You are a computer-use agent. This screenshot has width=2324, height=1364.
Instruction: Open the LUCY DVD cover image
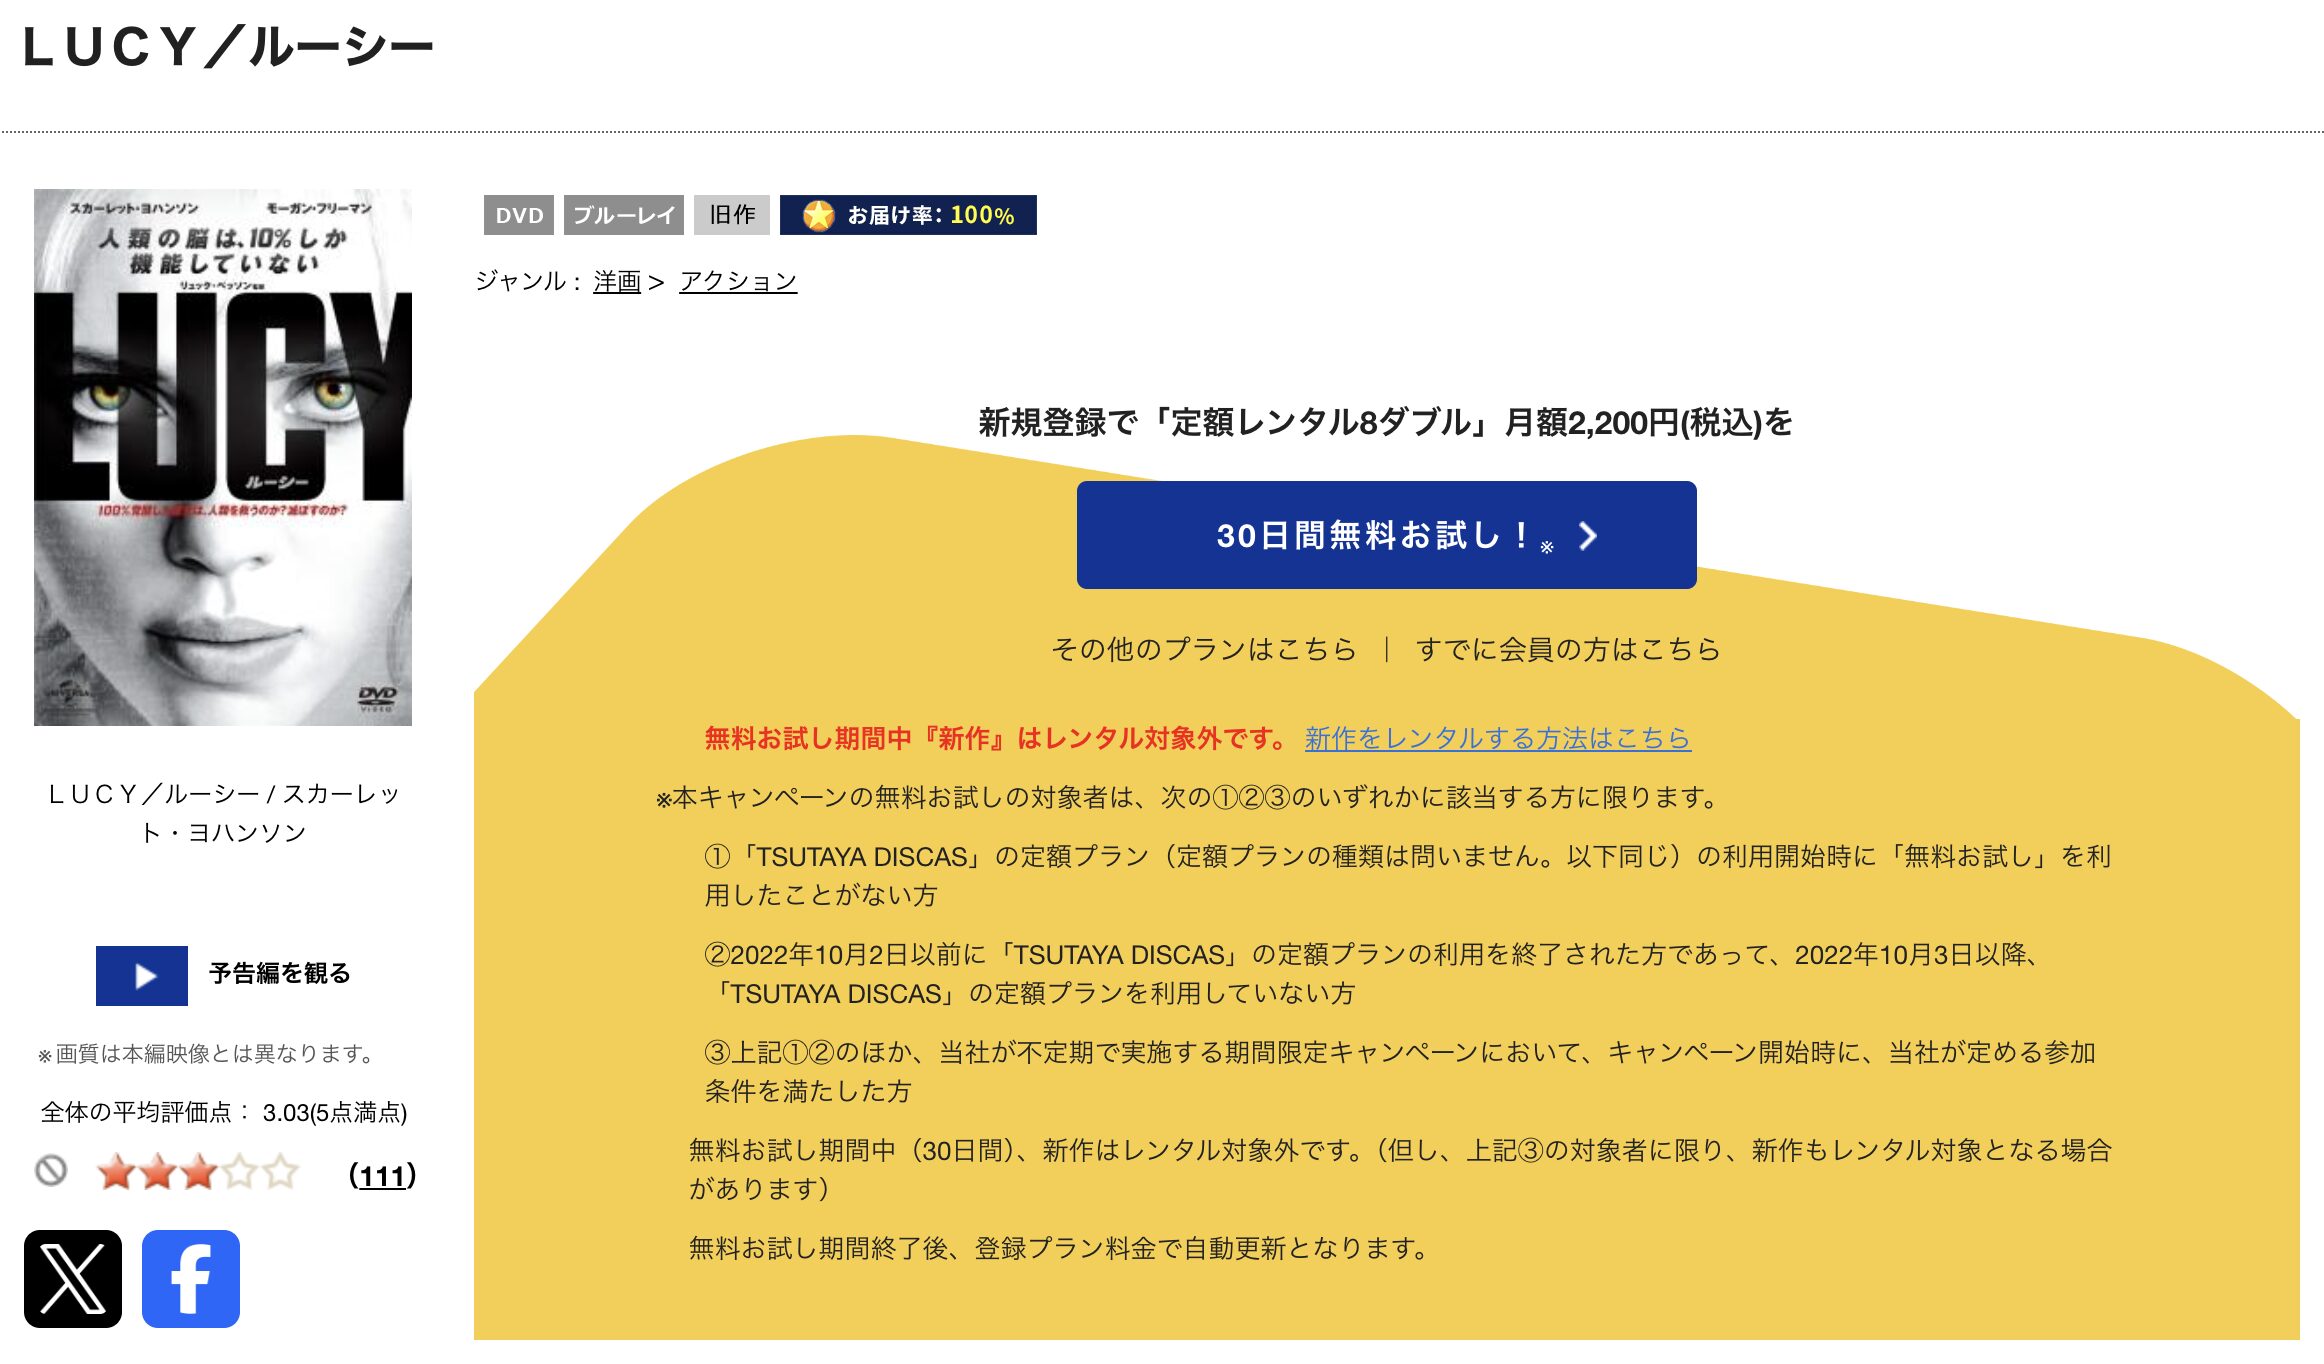point(223,457)
